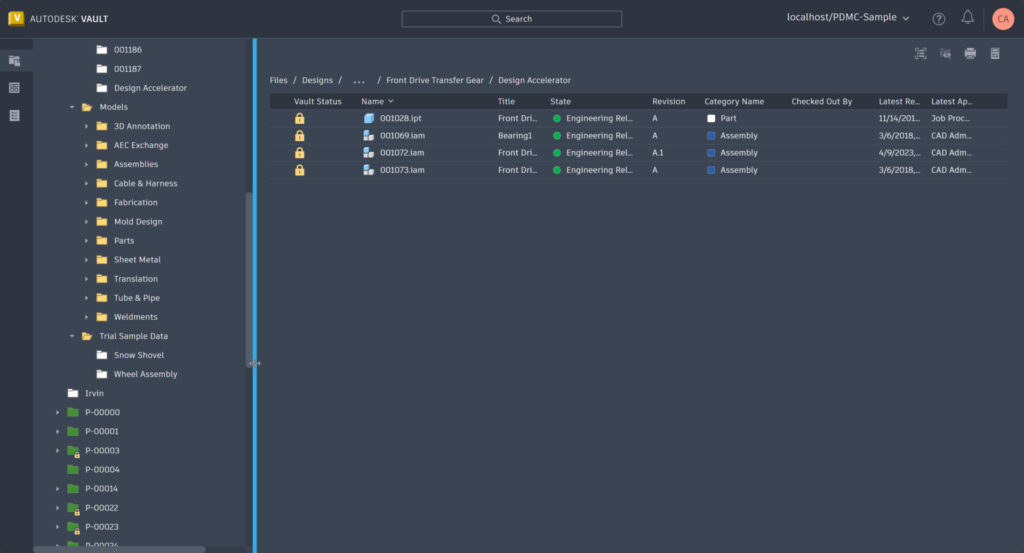Select the Tube & Pipe folder
The width and height of the screenshot is (1024, 553).
point(136,298)
